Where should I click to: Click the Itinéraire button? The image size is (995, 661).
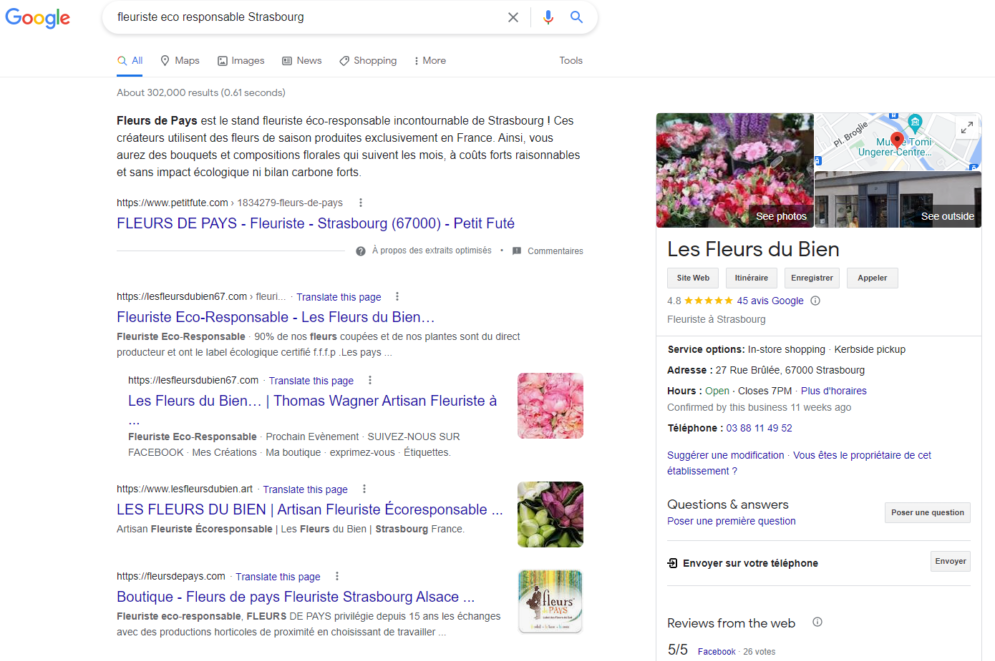(751, 278)
